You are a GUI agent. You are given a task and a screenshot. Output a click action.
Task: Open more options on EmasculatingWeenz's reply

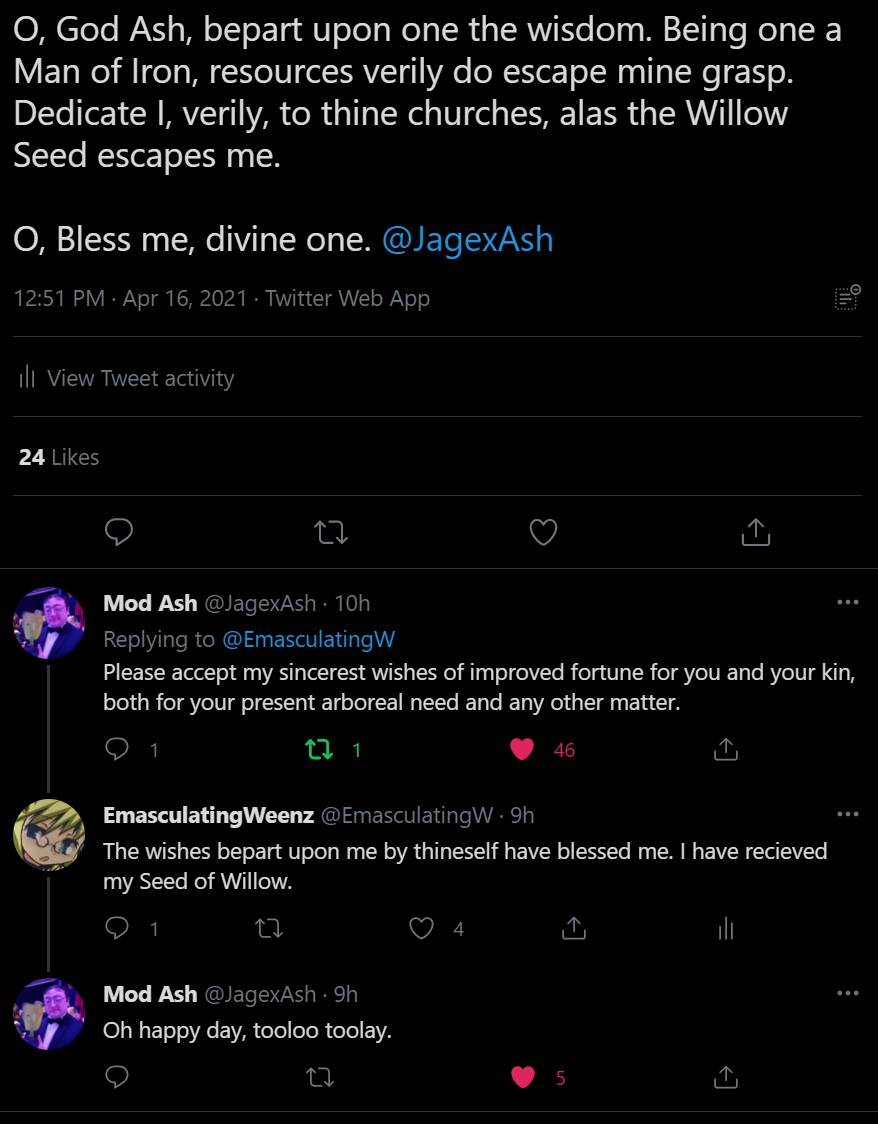(847, 815)
